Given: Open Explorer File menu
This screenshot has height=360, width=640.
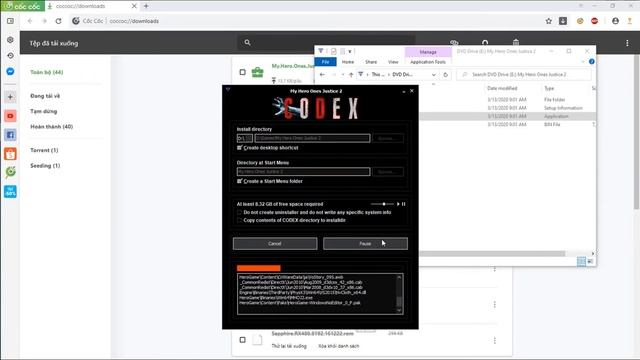Looking at the screenshot, I should [x=325, y=62].
